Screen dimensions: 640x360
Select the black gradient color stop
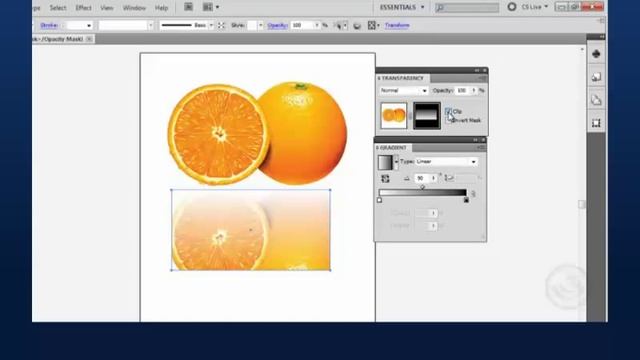click(x=466, y=200)
